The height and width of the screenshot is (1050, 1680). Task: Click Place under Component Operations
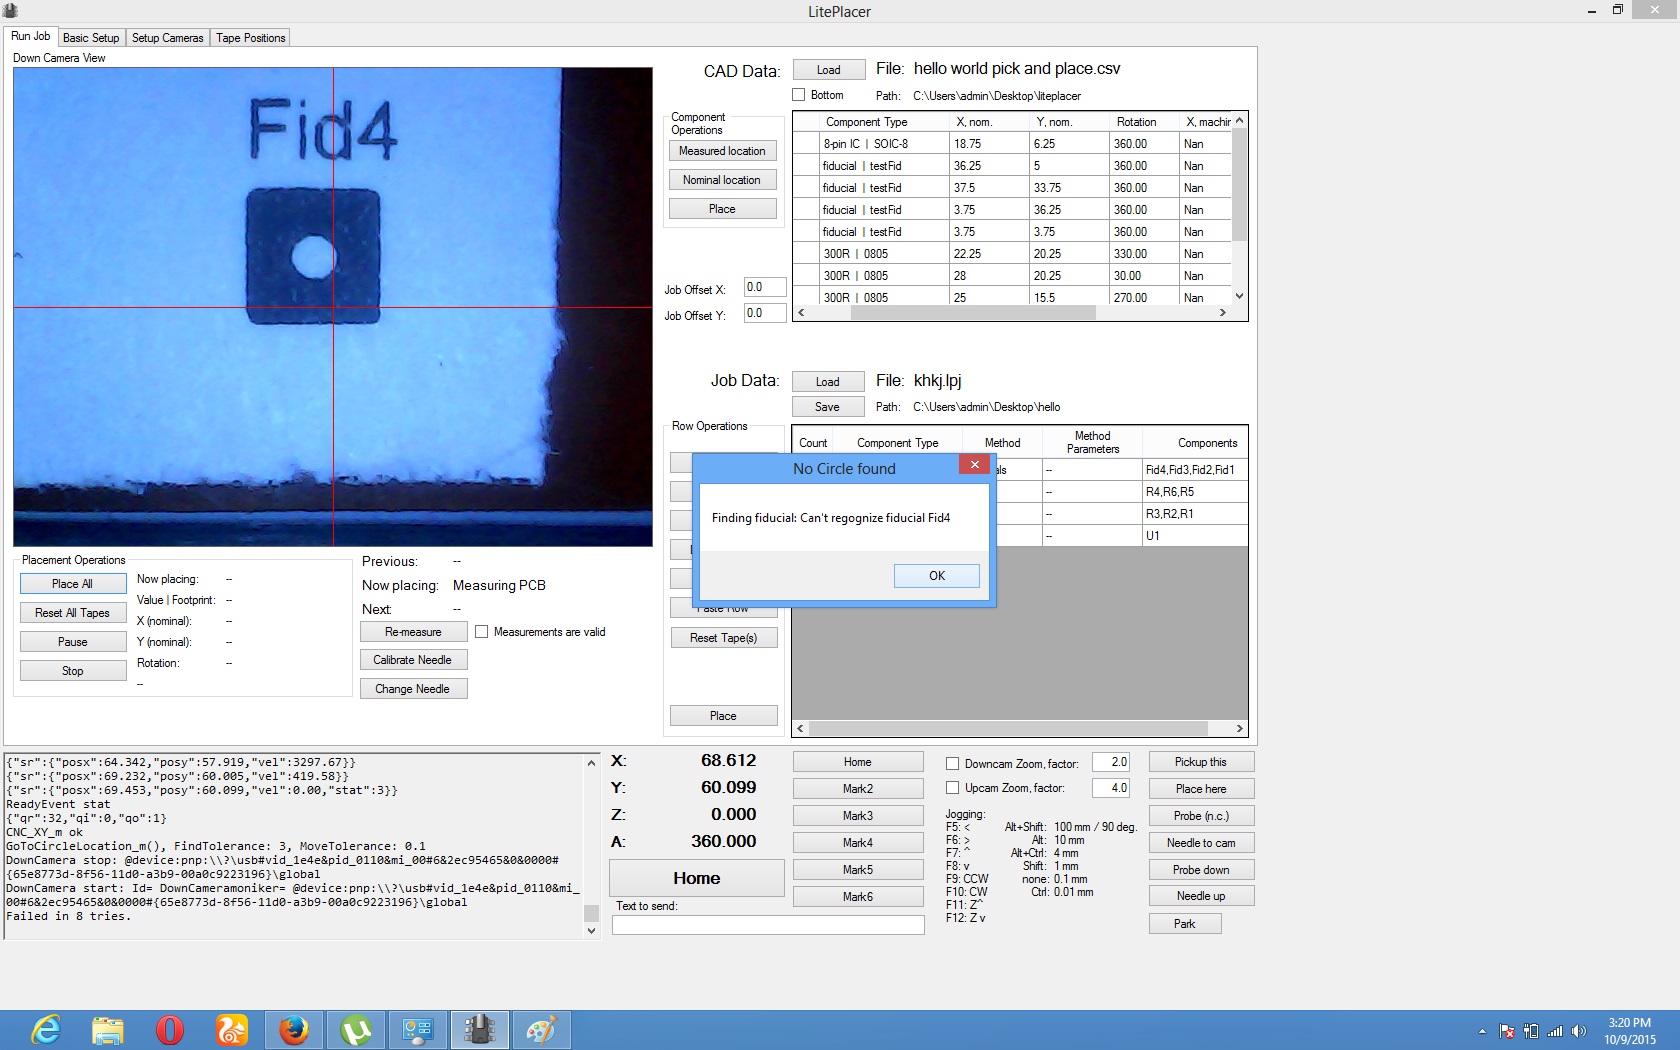pos(722,209)
